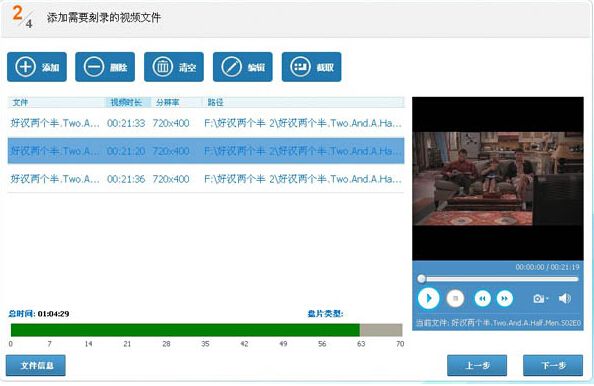
Task: Click the 添加 (add) button
Action: coord(37,67)
